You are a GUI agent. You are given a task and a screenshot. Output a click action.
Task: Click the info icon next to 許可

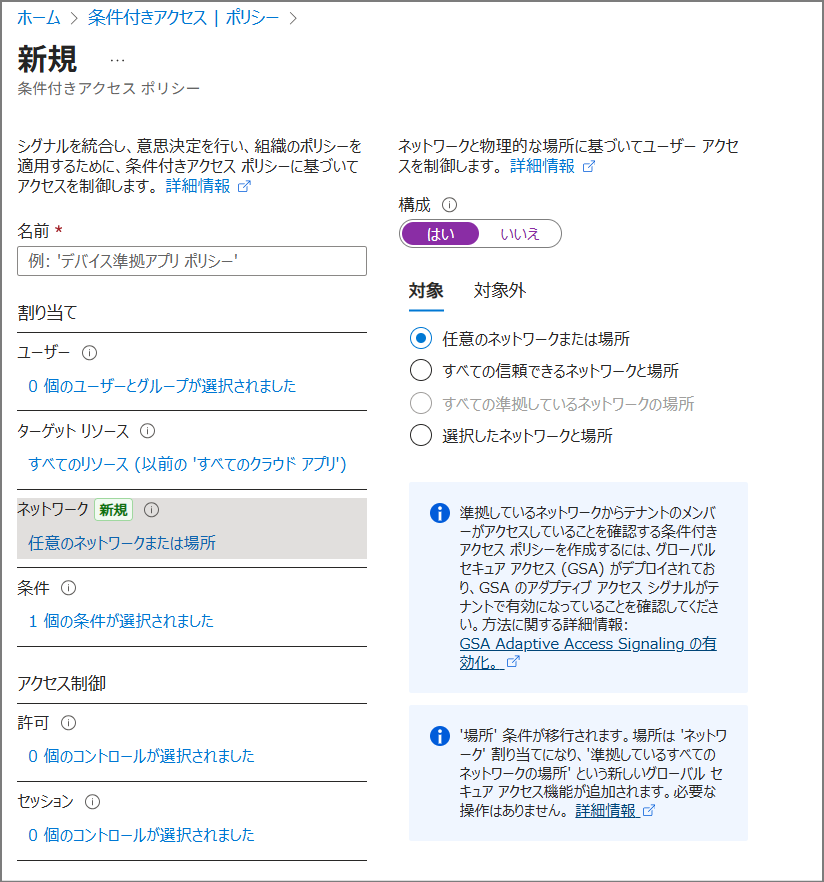(x=68, y=723)
